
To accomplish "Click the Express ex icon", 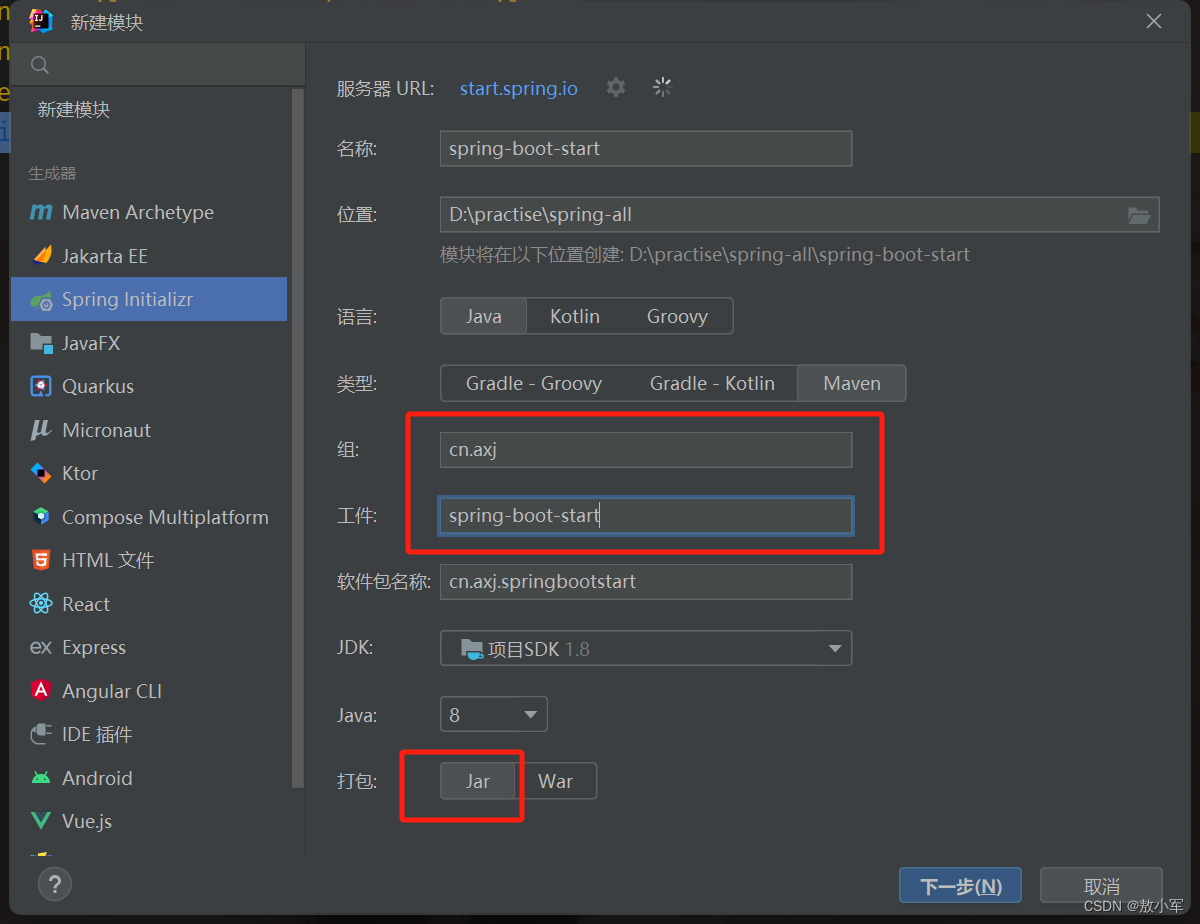I will coord(41,647).
